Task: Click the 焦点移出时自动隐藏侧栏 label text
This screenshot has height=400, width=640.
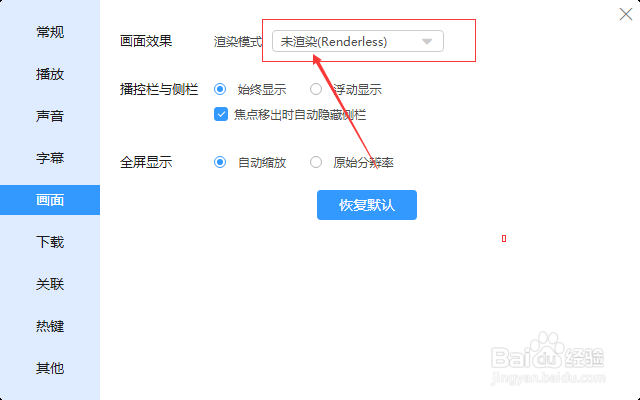Action: pos(300,115)
